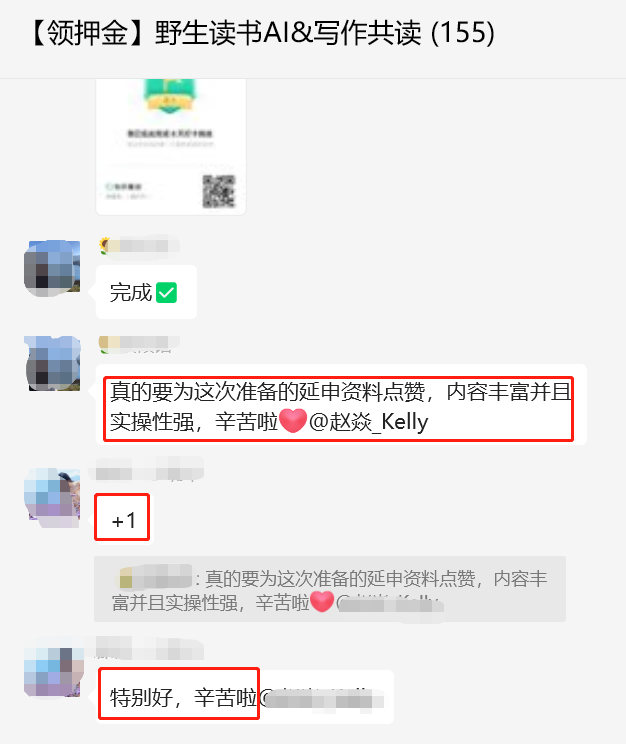Select the +1 message bubble
This screenshot has height=744, width=626.
[x=123, y=517]
